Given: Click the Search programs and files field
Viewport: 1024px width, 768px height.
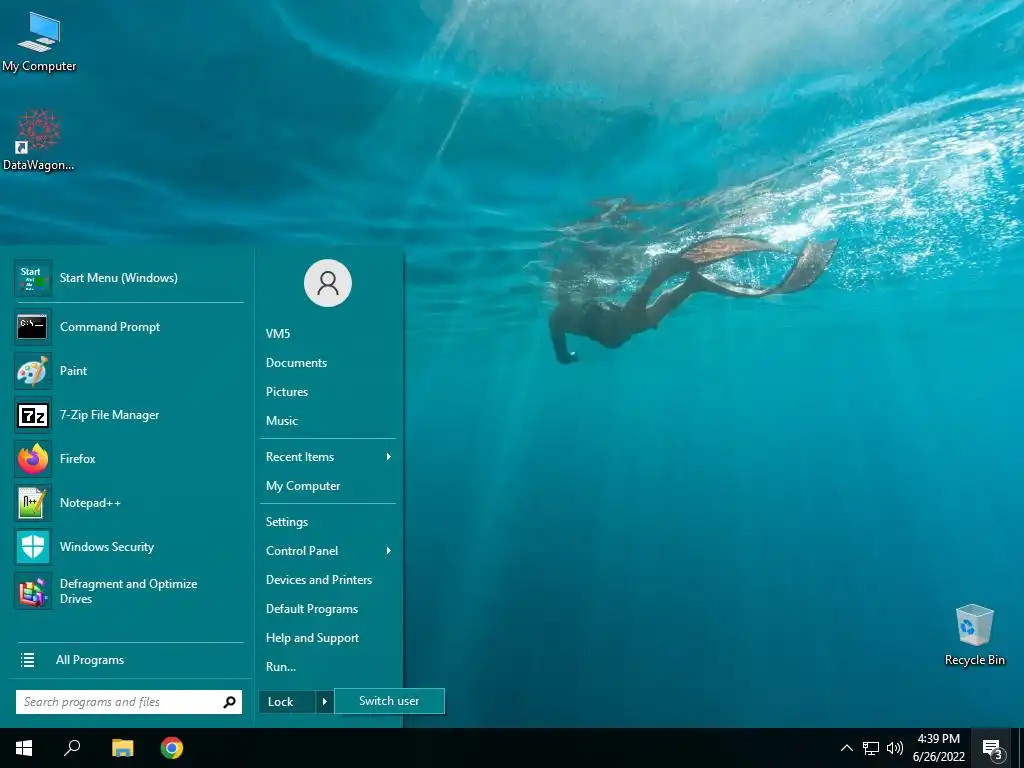Looking at the screenshot, I should 129,702.
